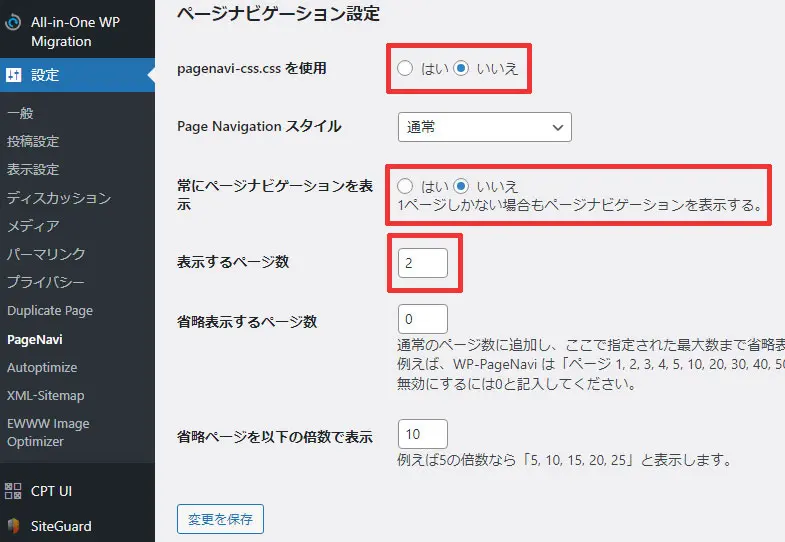Open ディスカッション settings page

(59, 198)
